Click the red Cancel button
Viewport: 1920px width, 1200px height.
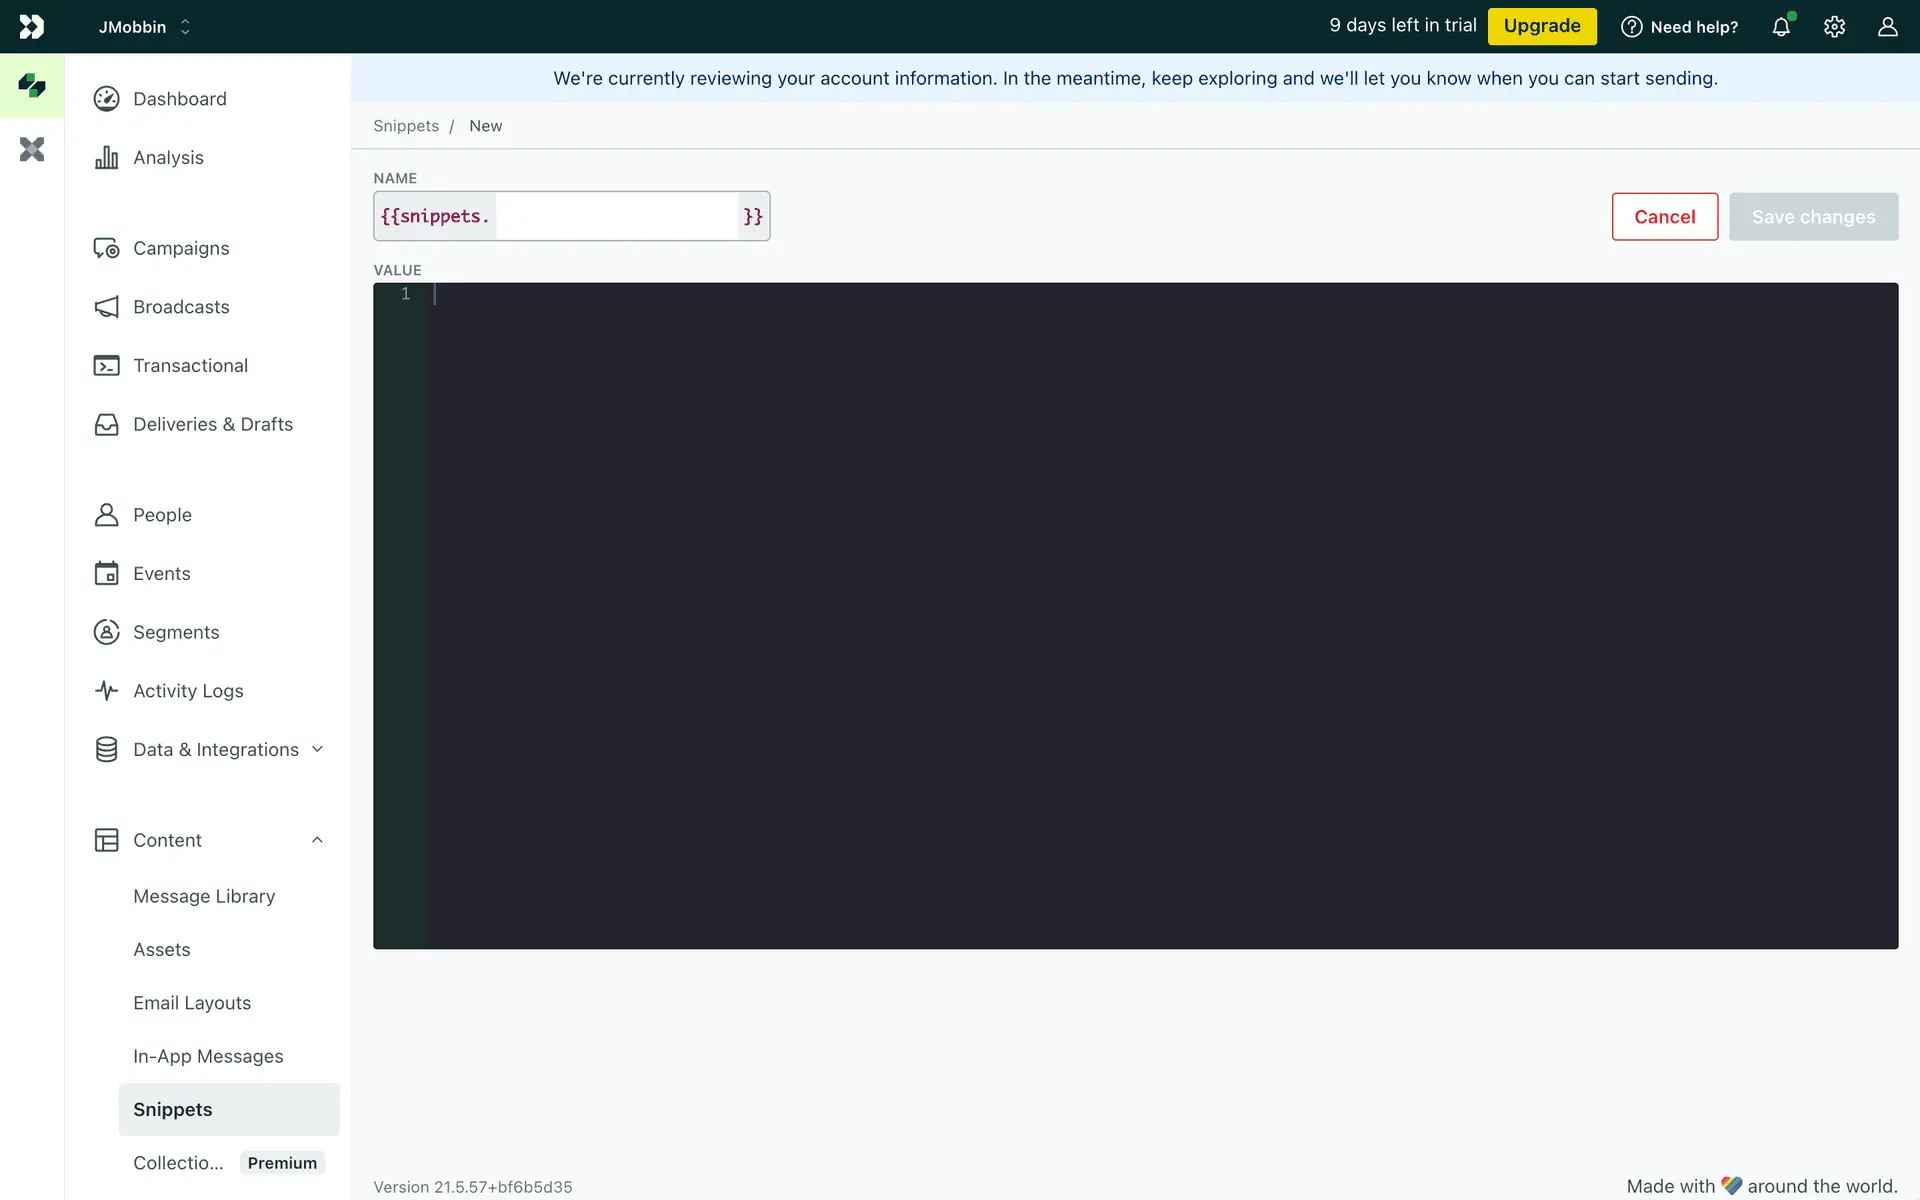(1664, 217)
